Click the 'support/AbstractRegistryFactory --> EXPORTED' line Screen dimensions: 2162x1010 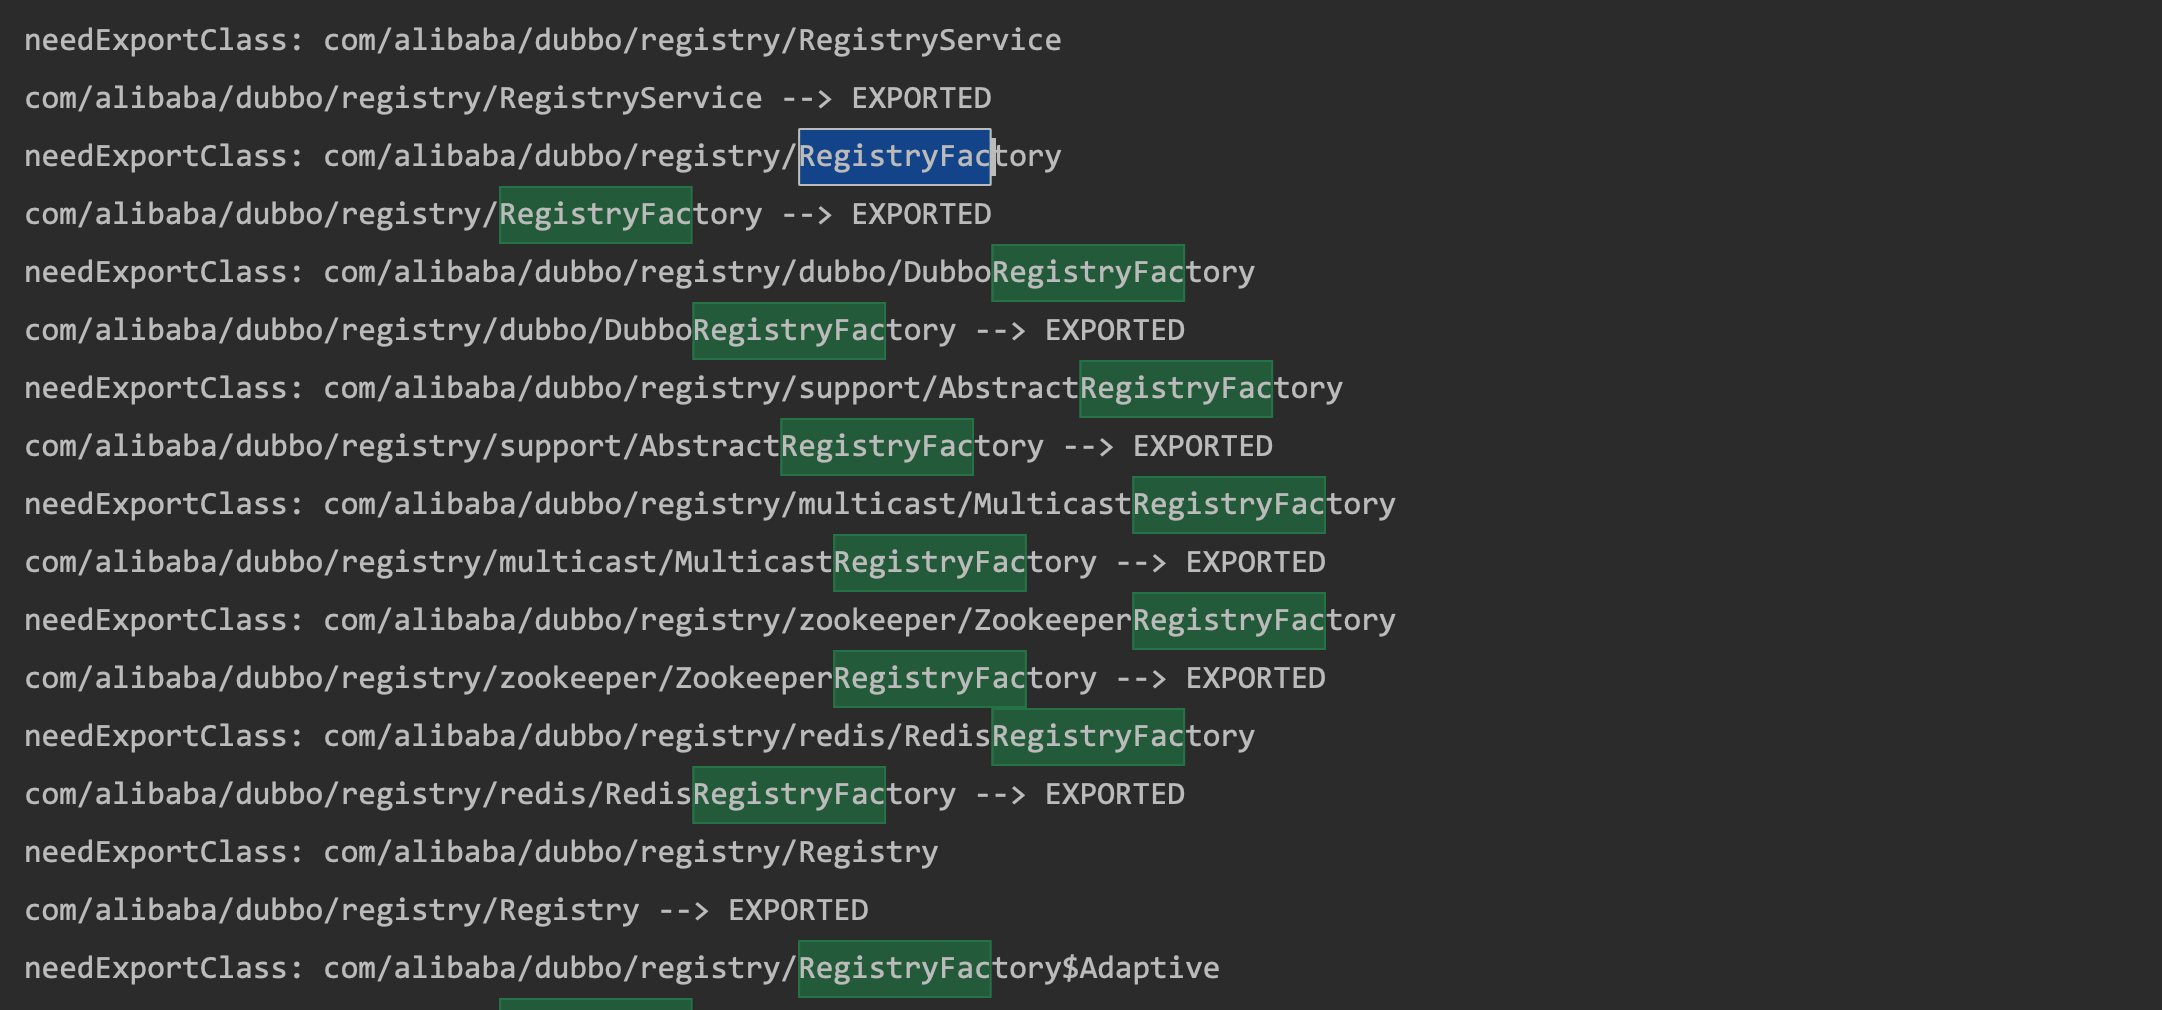coord(649,446)
